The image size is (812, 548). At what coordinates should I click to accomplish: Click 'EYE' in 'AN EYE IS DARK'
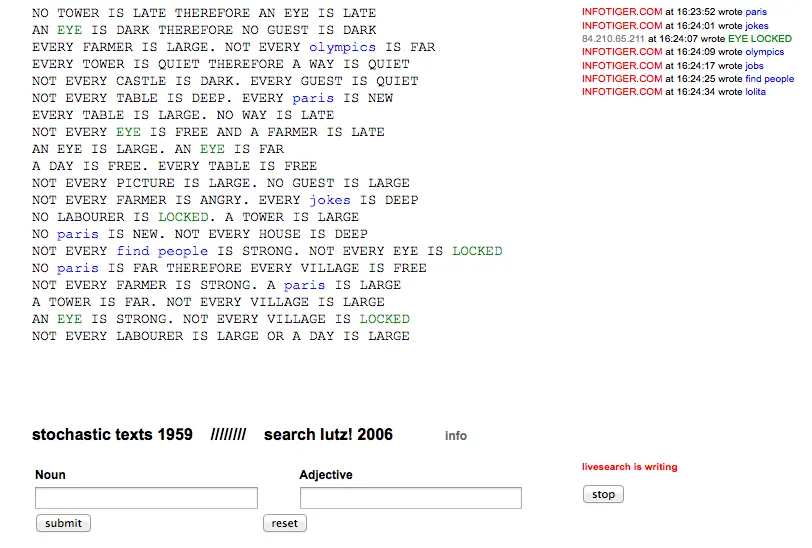[69, 30]
